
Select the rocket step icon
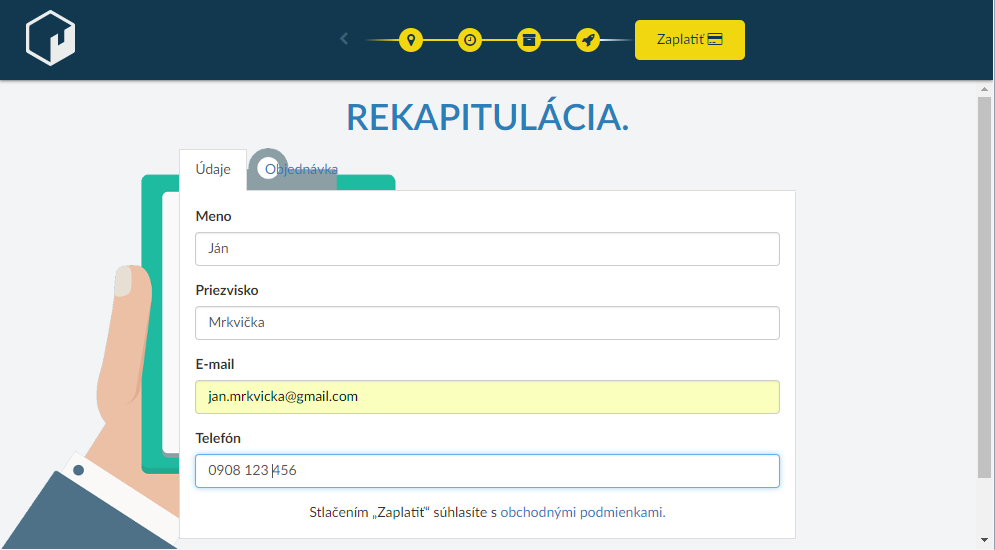[x=588, y=40]
